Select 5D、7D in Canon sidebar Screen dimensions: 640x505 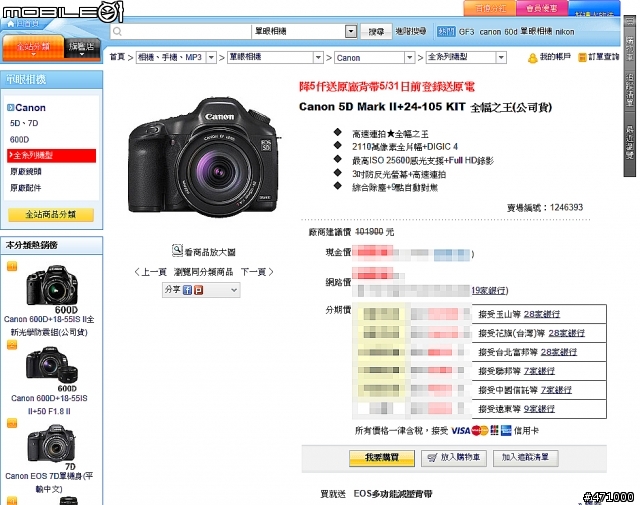[x=24, y=123]
